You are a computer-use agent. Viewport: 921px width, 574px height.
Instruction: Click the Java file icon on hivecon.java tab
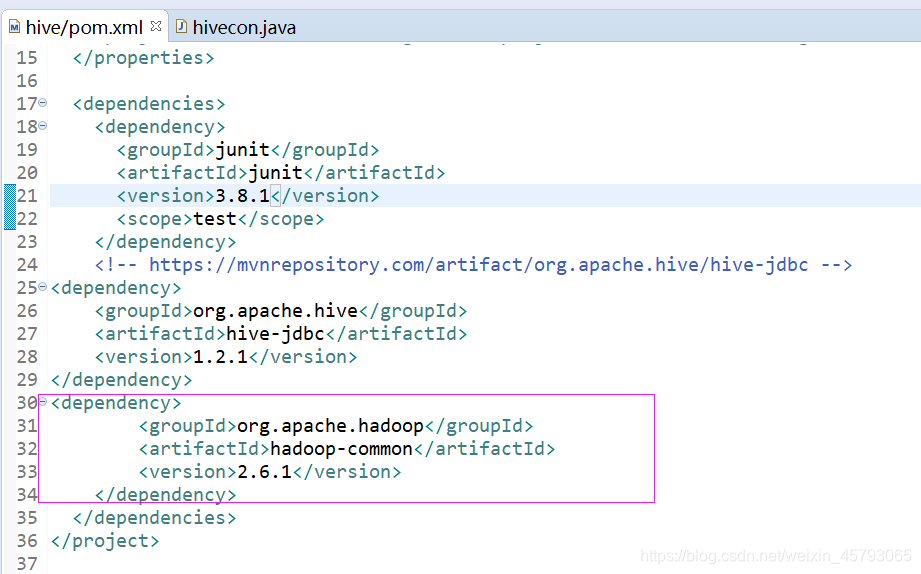click(181, 26)
